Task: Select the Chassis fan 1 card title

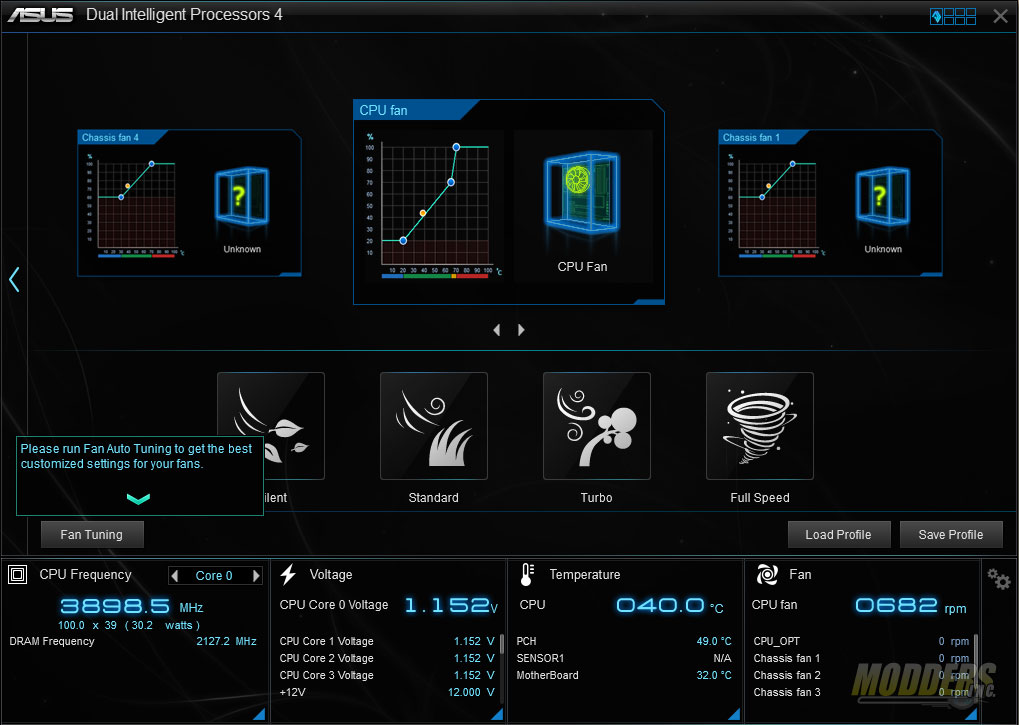Action: 751,138
